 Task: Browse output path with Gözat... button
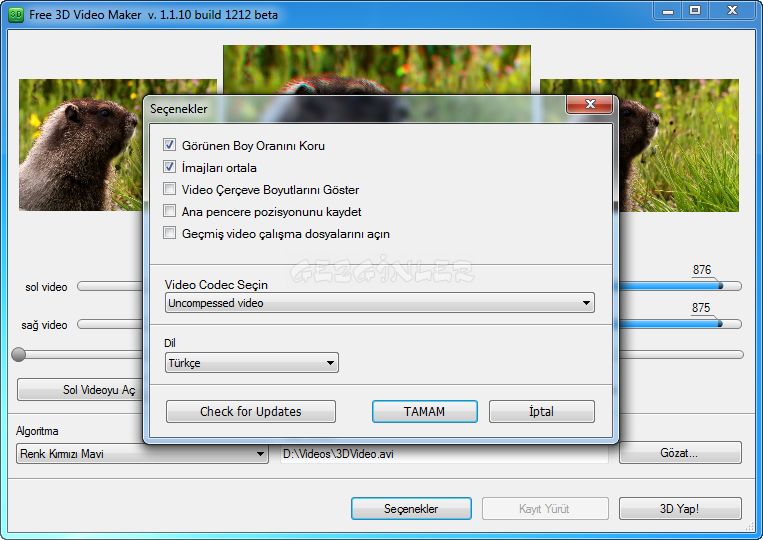tap(680, 453)
